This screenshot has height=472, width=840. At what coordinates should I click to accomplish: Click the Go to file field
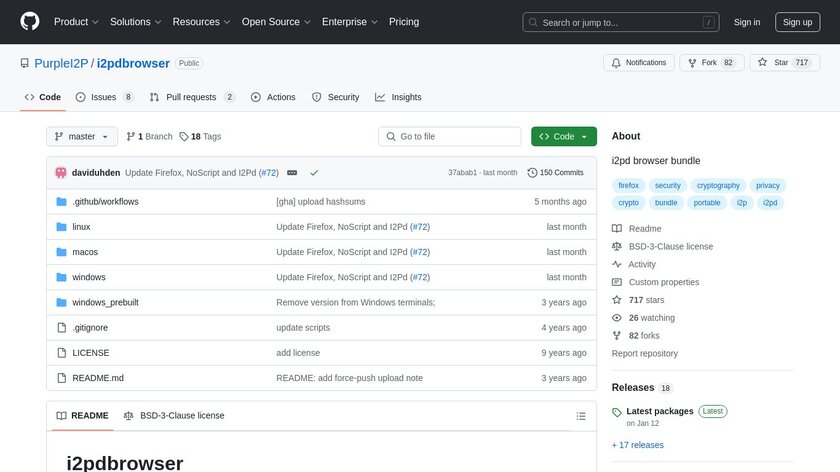tap(450, 137)
